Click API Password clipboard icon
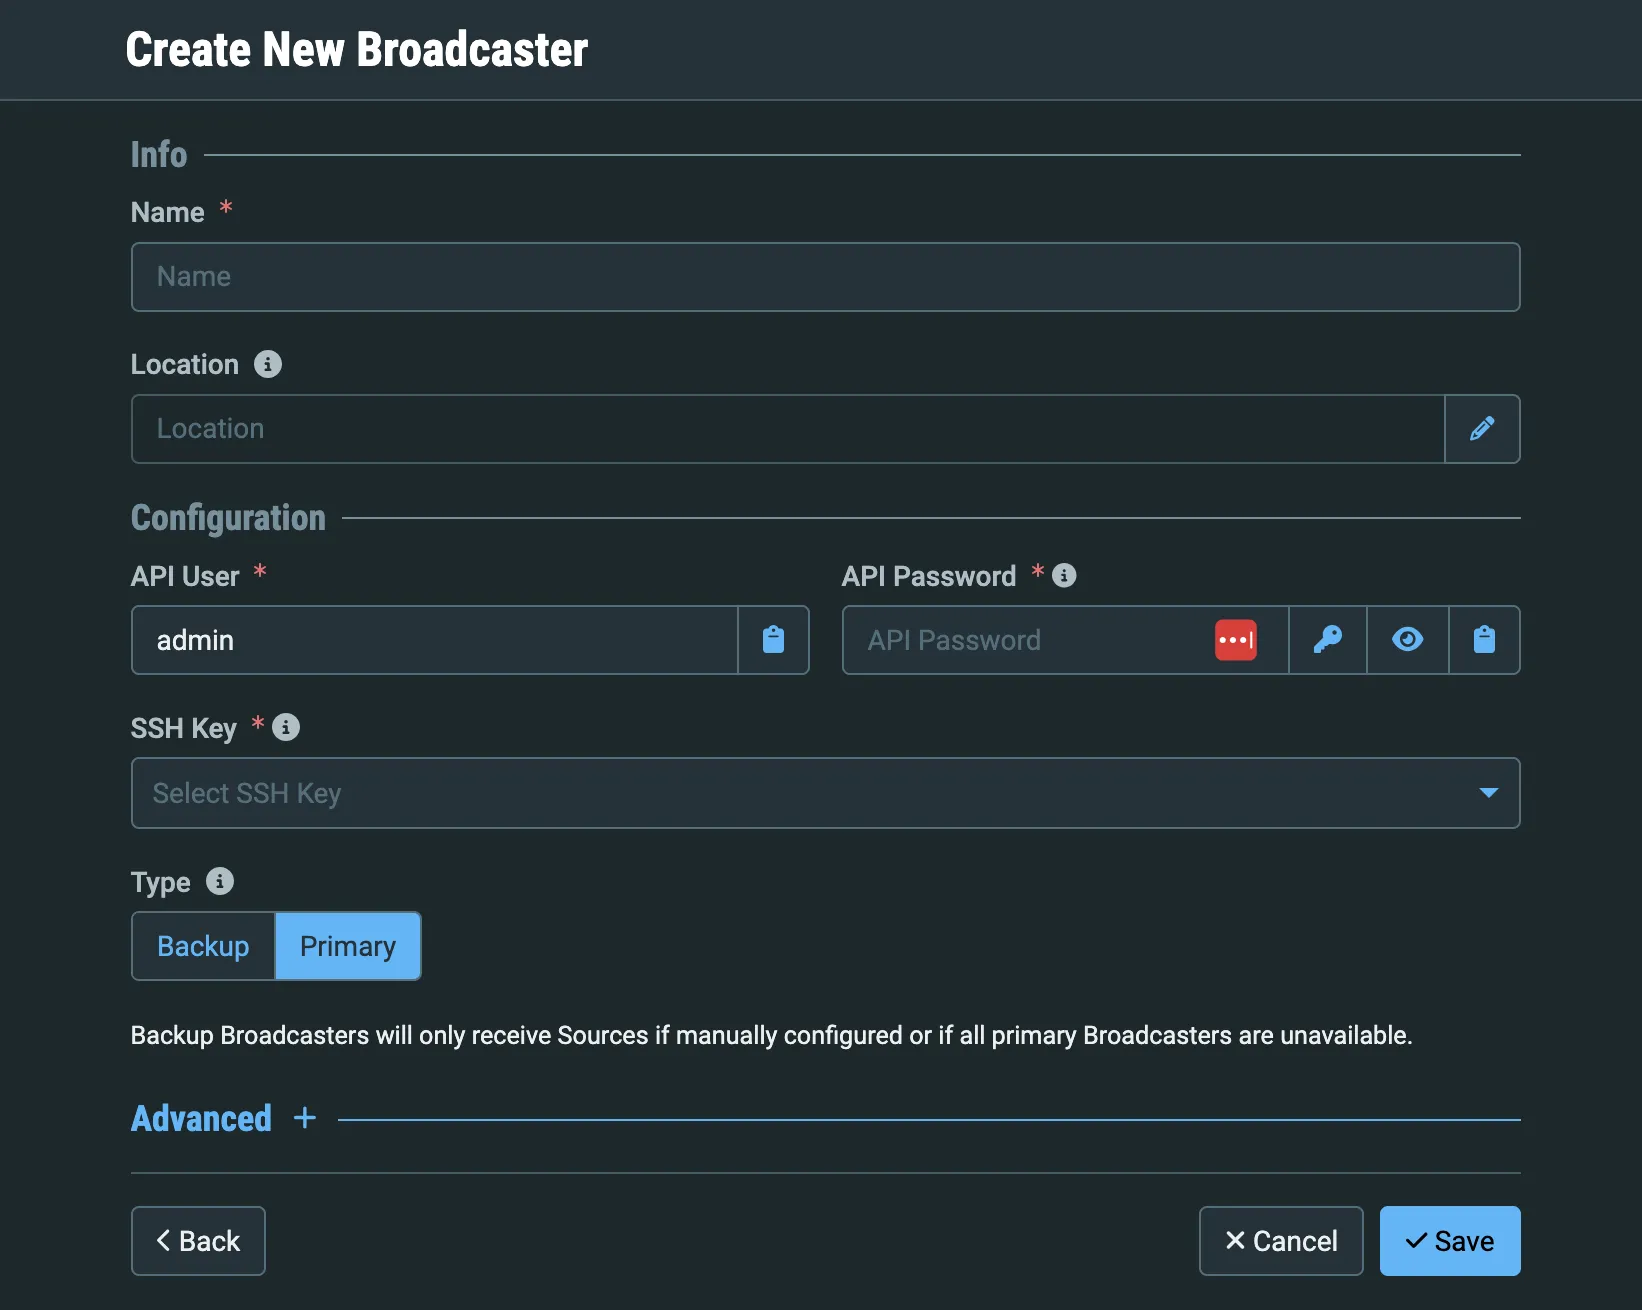 (1485, 640)
